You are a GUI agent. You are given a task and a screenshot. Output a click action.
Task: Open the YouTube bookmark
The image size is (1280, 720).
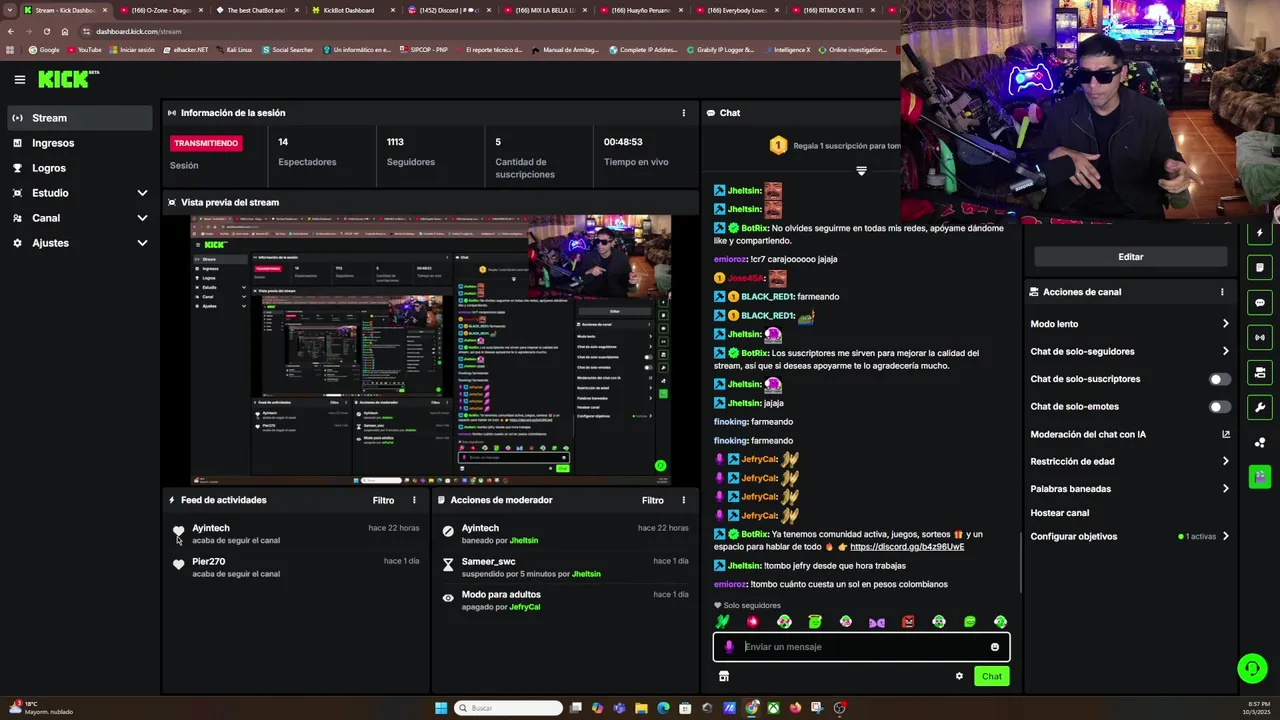pos(84,50)
